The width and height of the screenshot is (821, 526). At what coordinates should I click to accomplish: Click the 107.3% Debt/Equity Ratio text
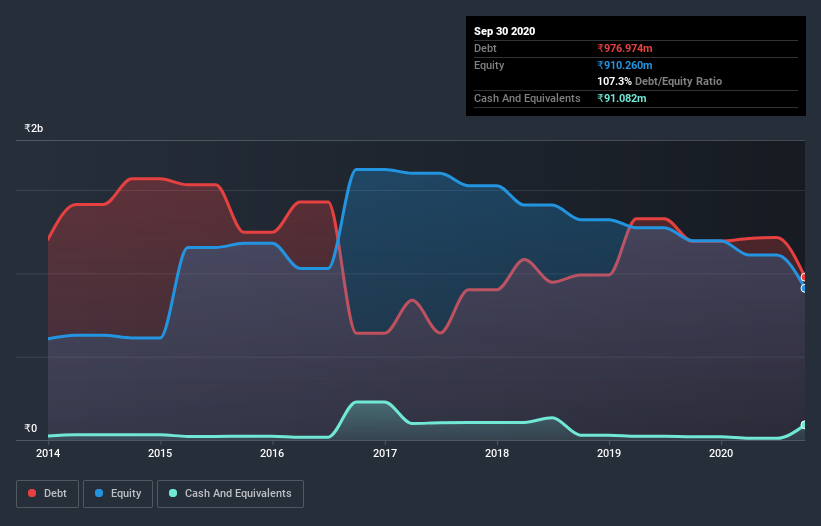point(659,81)
